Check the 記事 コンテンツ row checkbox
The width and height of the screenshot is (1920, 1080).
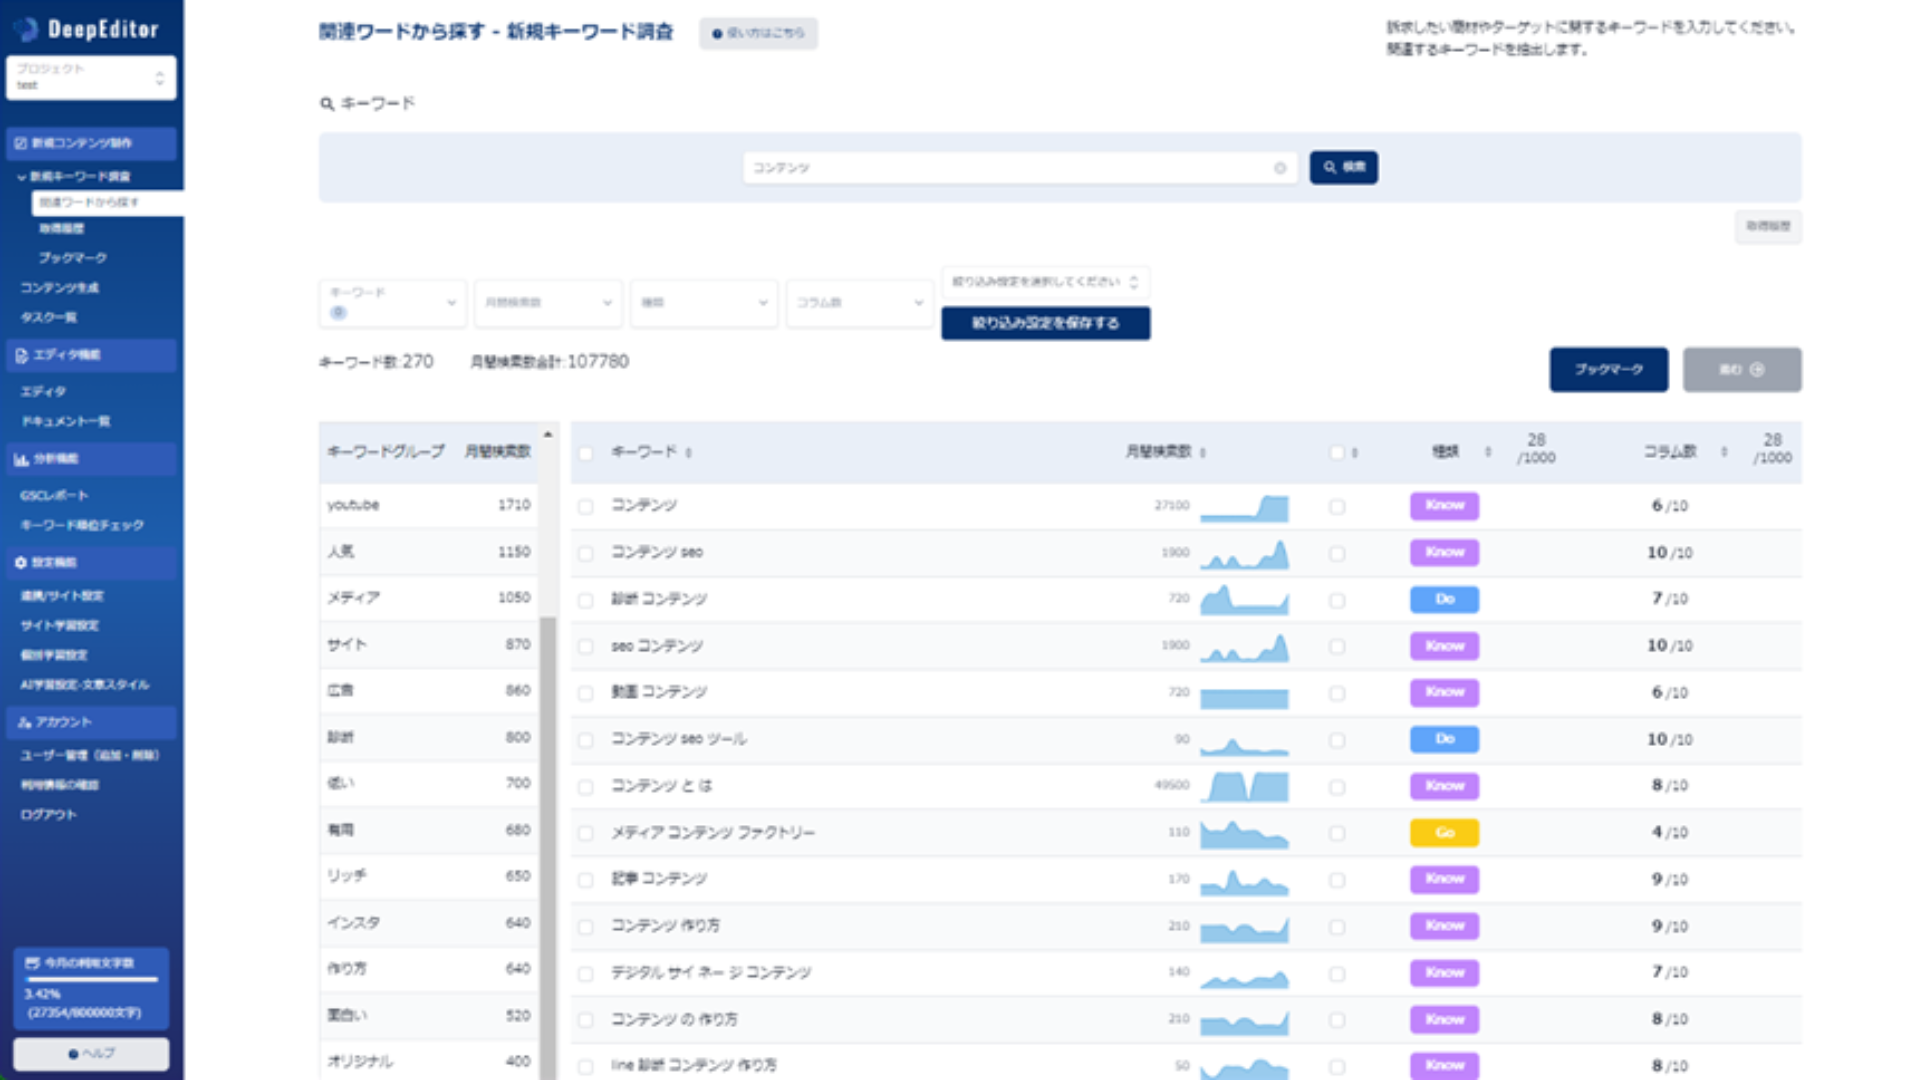click(586, 880)
